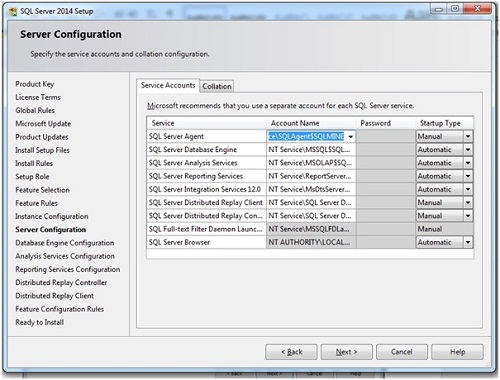
Task: Click NT AUTHORITY\LOCAL account cell
Action: pos(311,242)
